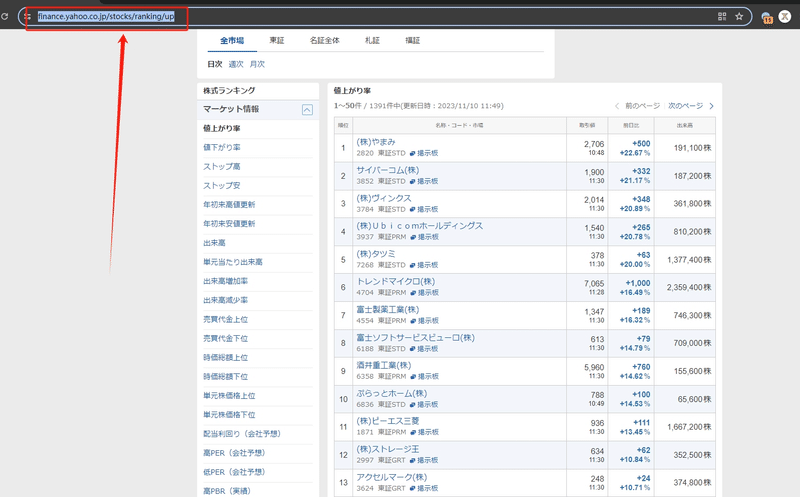Open 掲示板 for アクセルマーク(株)

[x=424, y=488]
